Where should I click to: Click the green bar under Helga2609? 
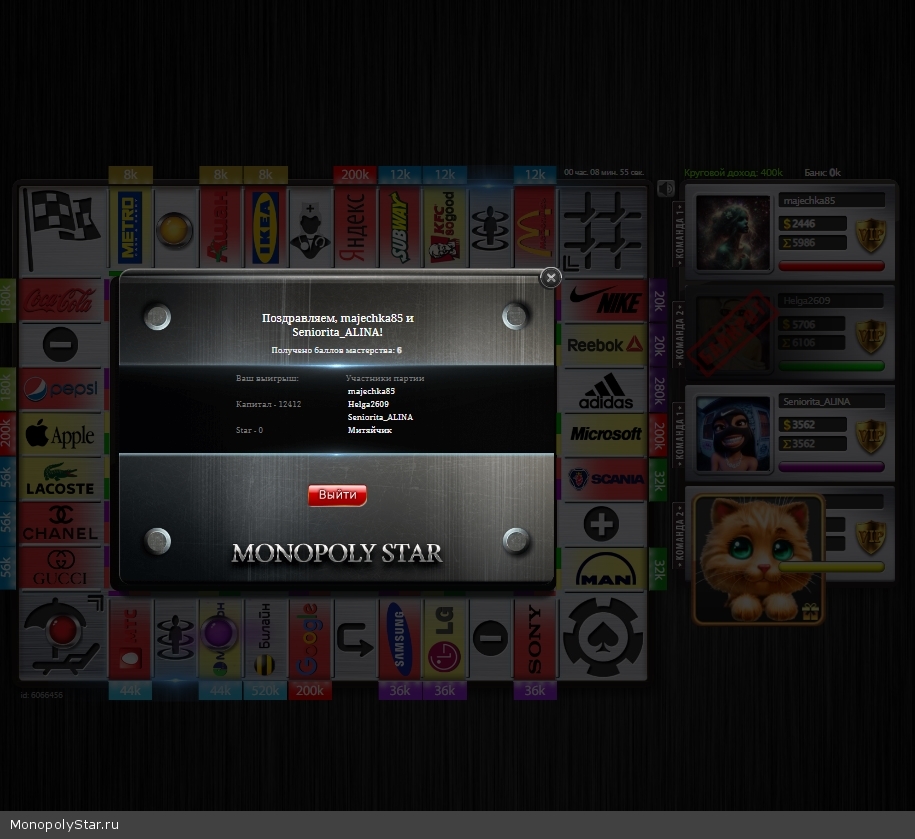(x=832, y=366)
